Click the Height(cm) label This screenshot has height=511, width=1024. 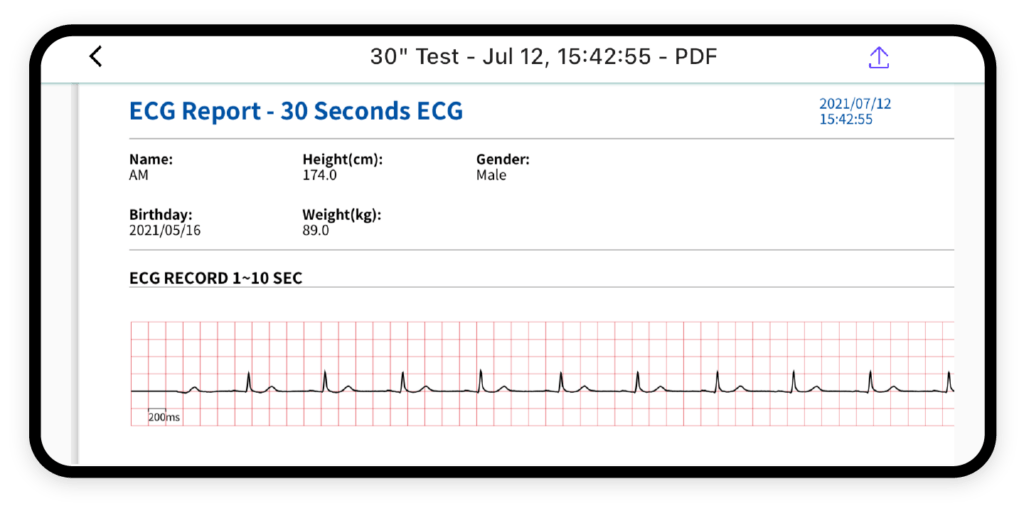(342, 159)
